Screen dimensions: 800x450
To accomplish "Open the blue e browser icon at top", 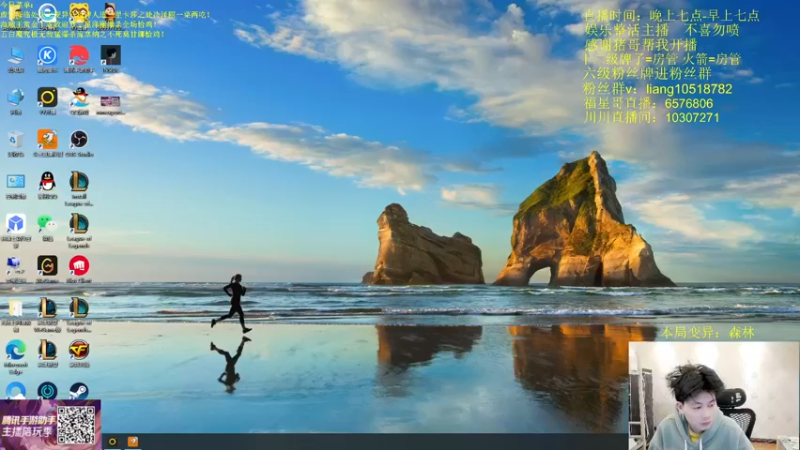I will [x=47, y=12].
